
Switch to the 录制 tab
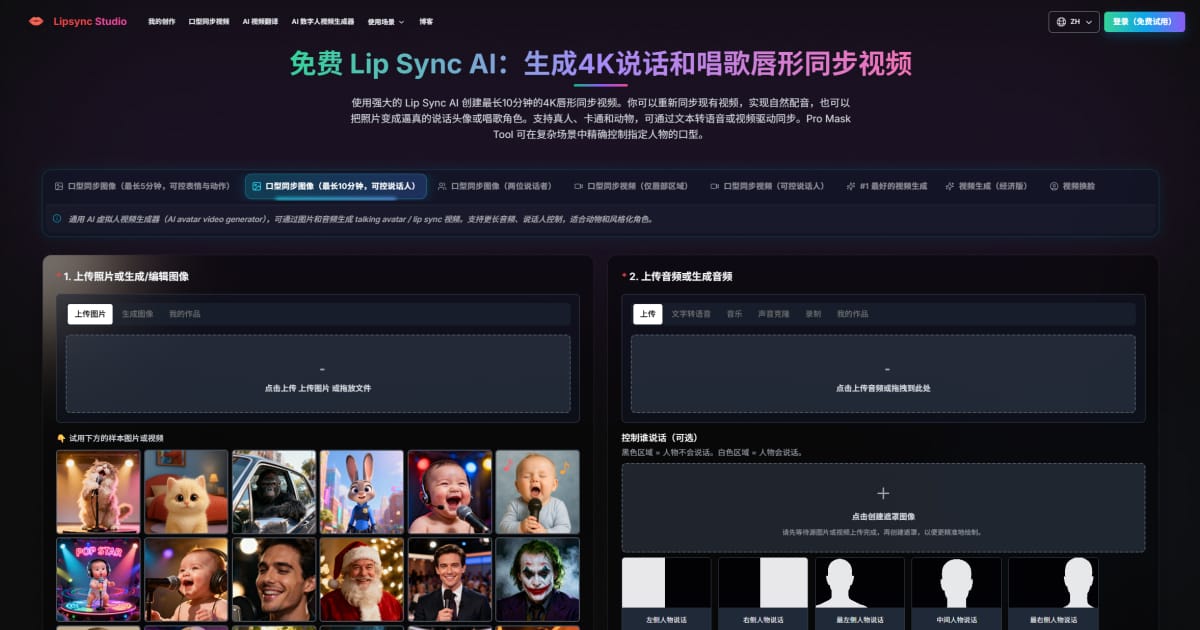point(814,314)
